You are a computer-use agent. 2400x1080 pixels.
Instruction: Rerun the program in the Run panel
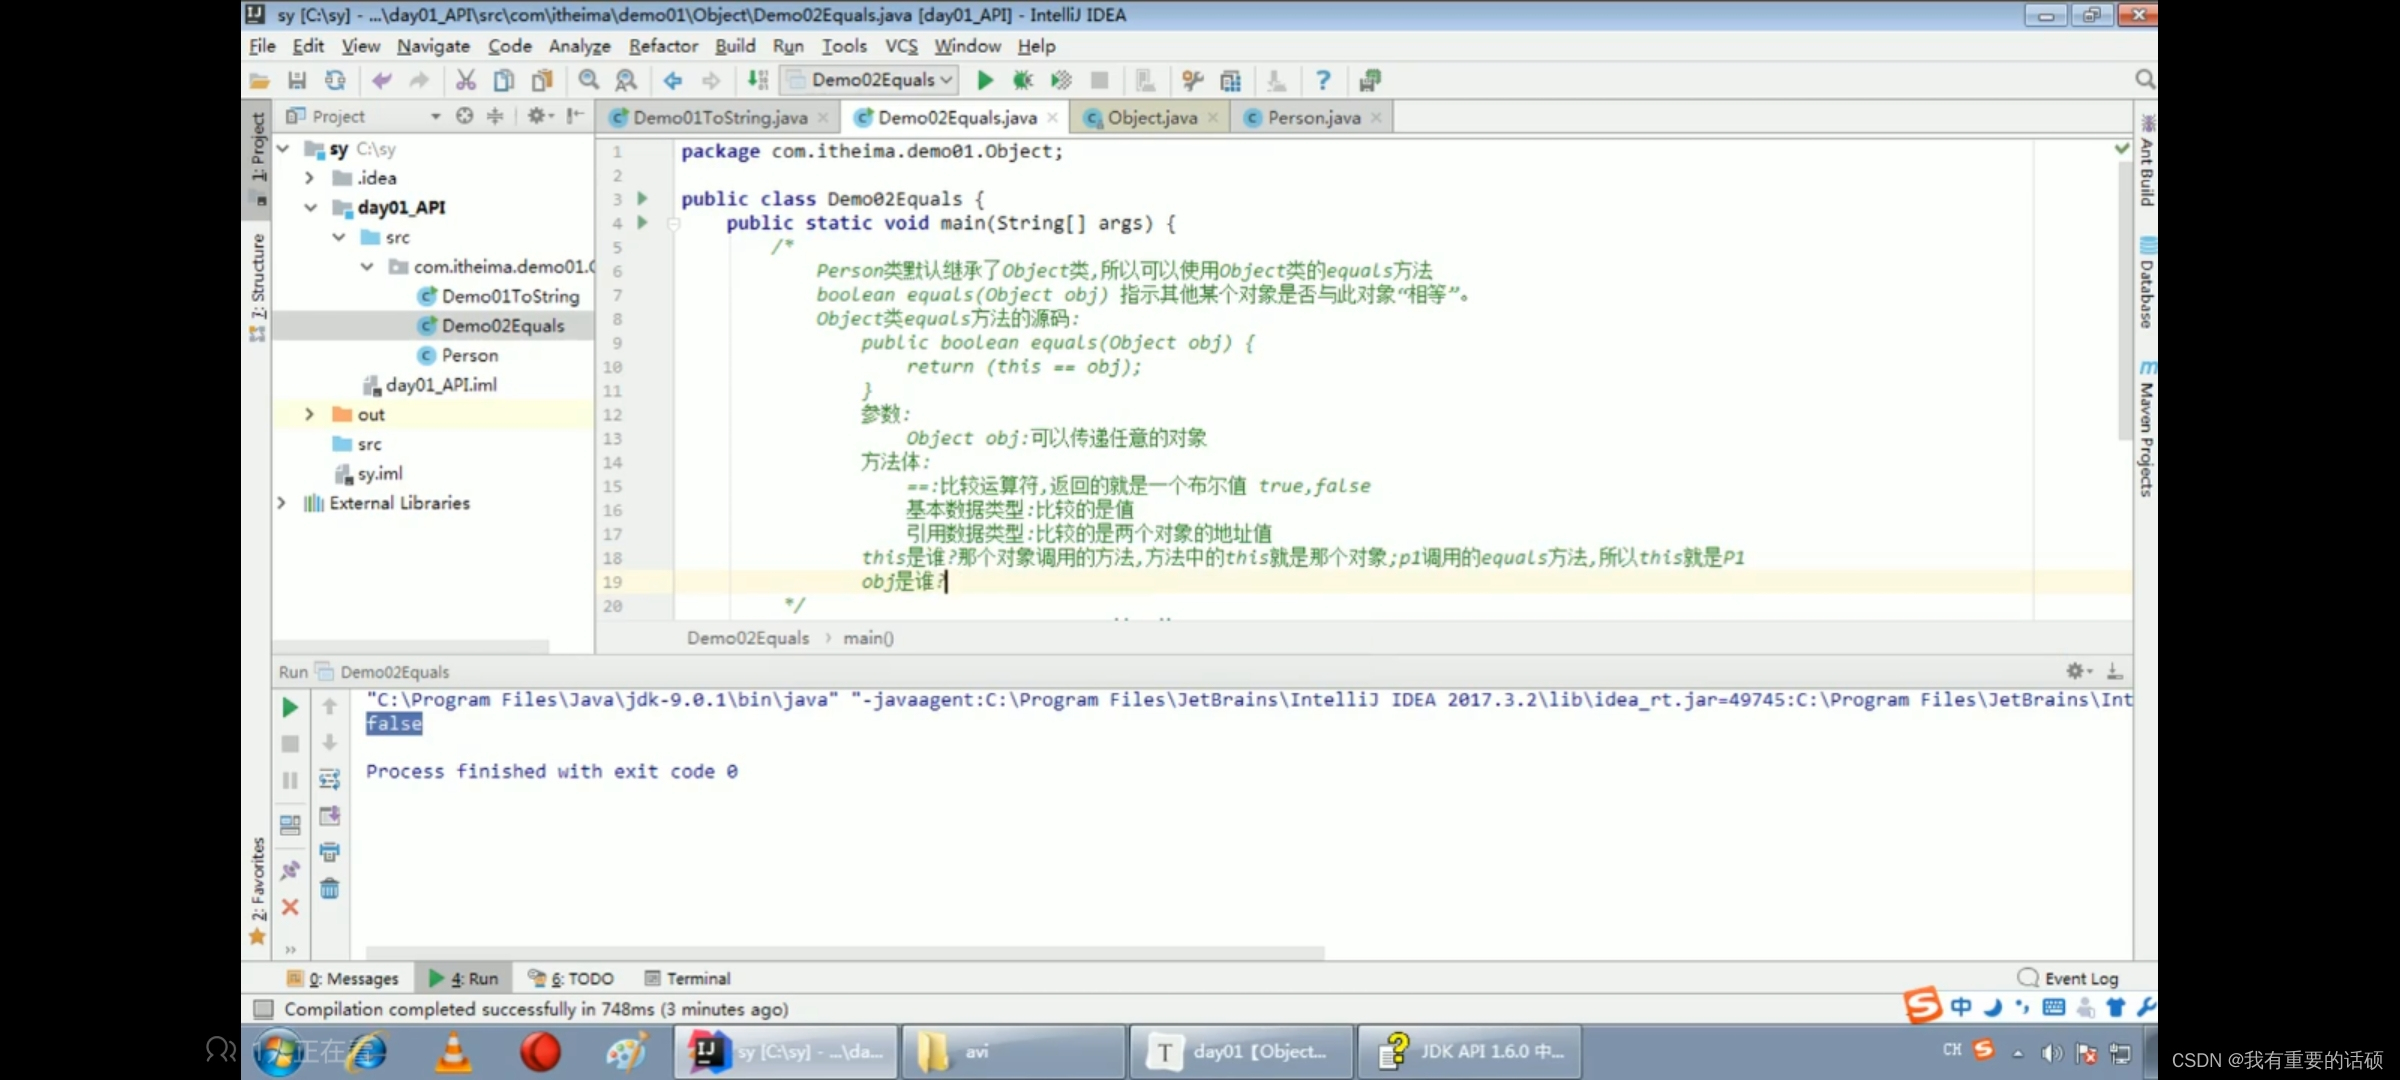290,707
